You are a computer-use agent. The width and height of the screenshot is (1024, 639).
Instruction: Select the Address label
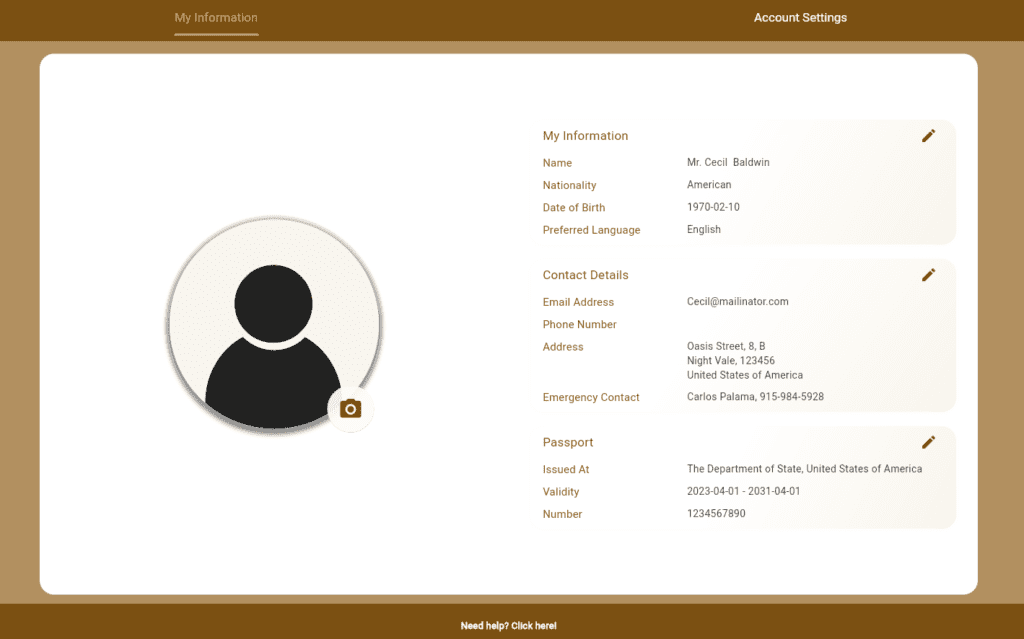pyautogui.click(x=563, y=347)
